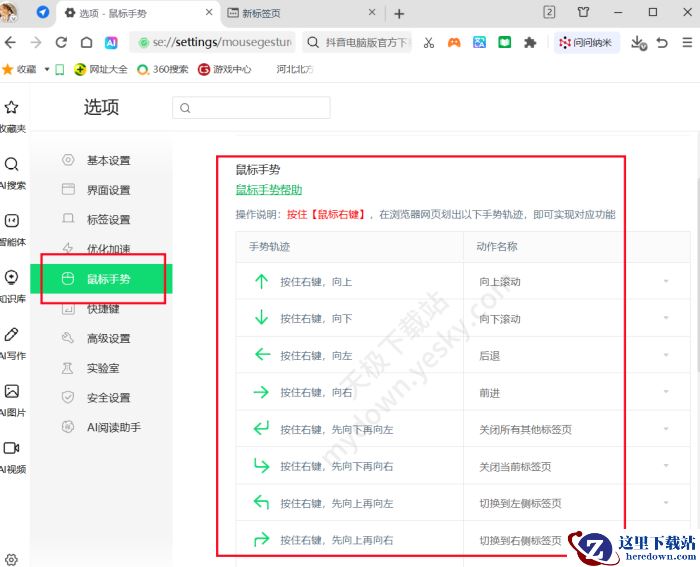Viewport: 700px width, 567px height.
Task: Open the downloads icon
Action: 639,43
